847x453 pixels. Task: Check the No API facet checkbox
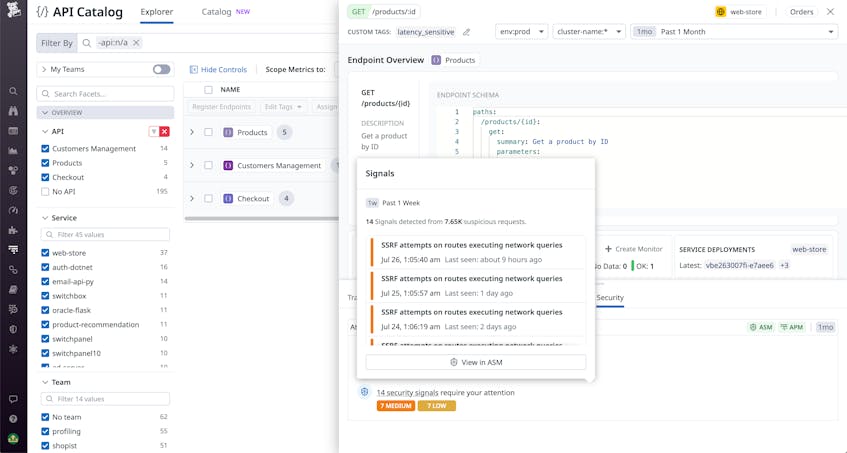pos(45,192)
